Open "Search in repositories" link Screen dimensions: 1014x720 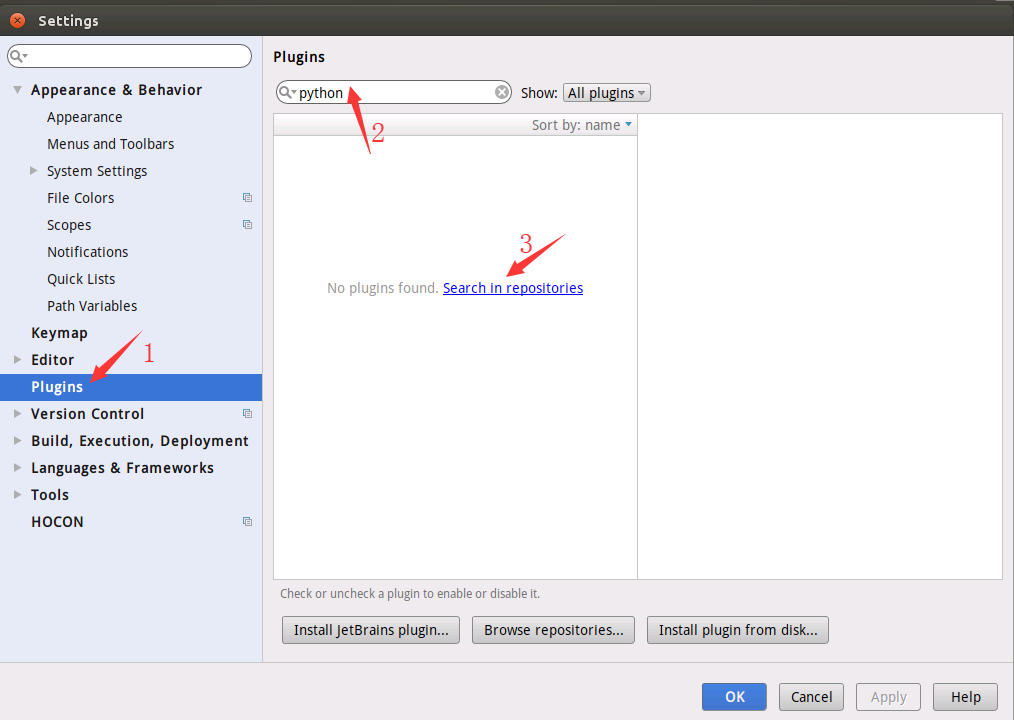512,287
